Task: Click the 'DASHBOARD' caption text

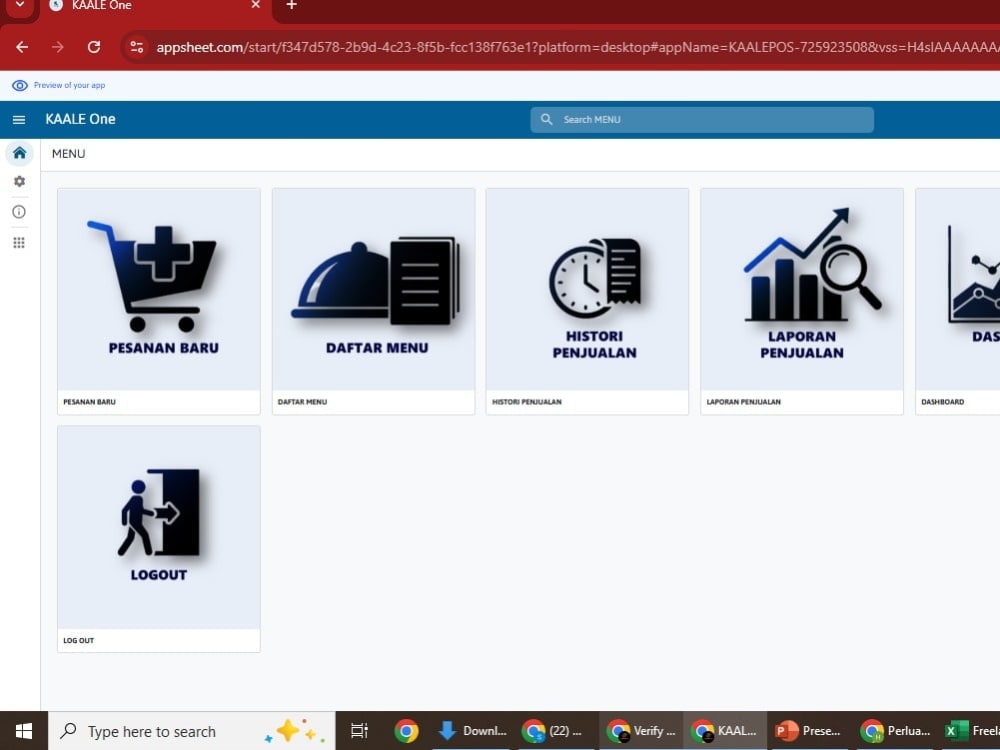Action: [x=943, y=402]
